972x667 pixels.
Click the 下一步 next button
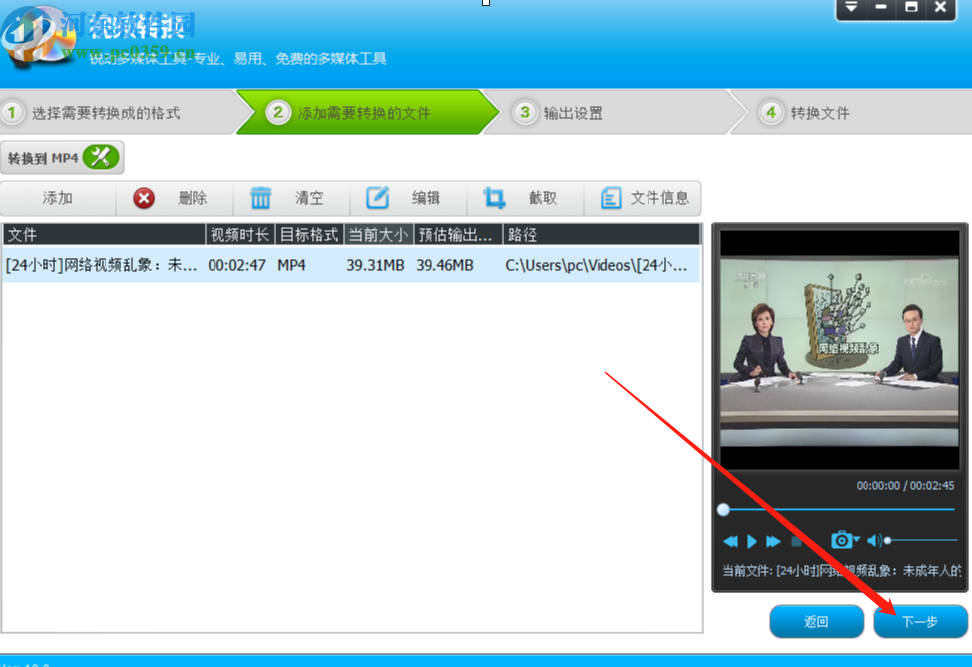coord(921,621)
